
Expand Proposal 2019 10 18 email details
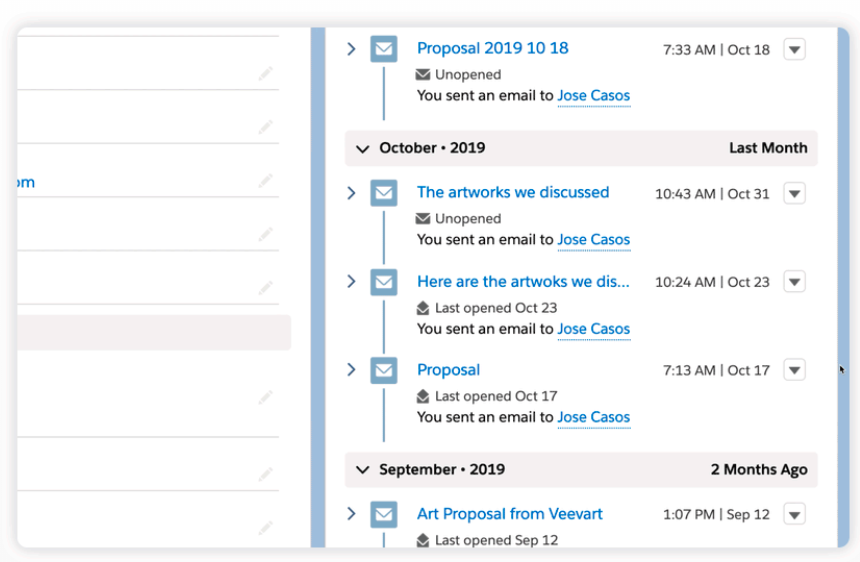tap(351, 48)
